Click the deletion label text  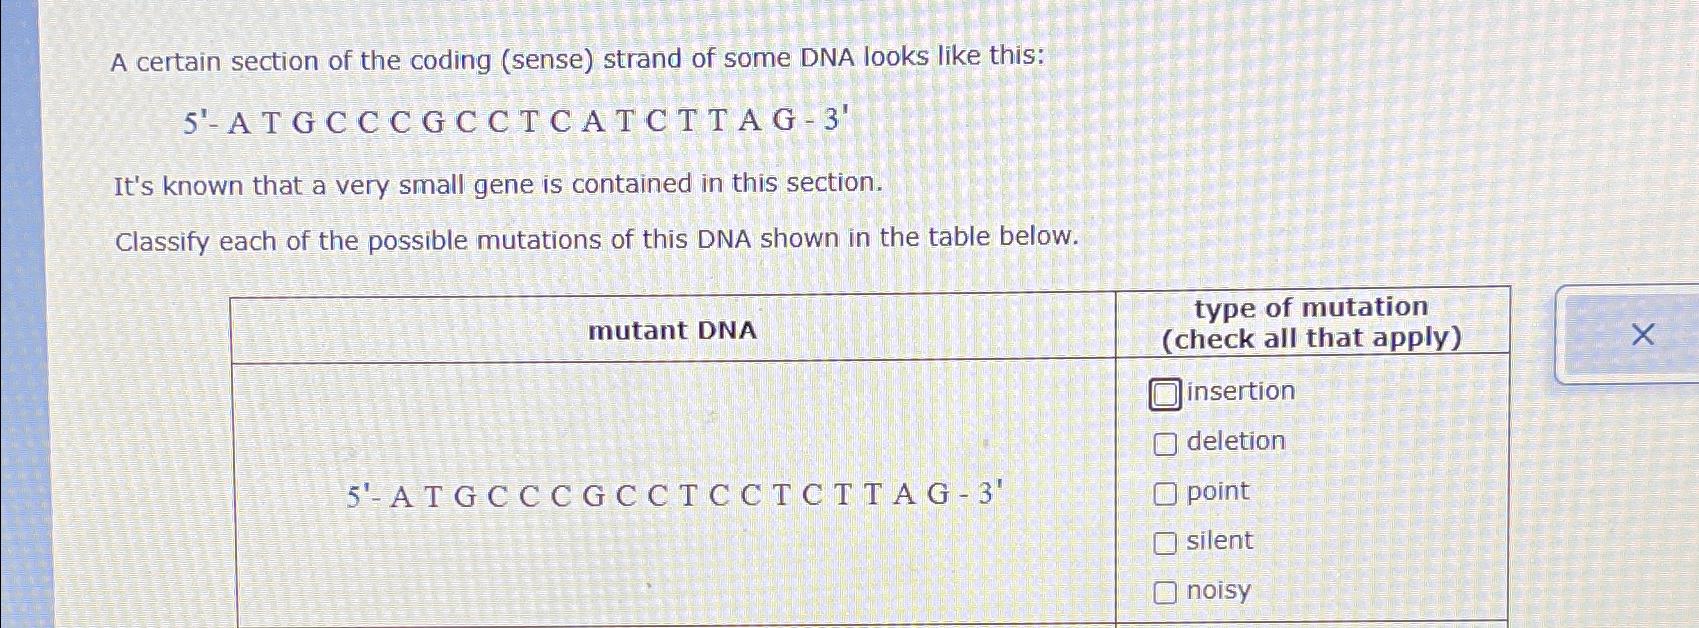[x=1235, y=441]
